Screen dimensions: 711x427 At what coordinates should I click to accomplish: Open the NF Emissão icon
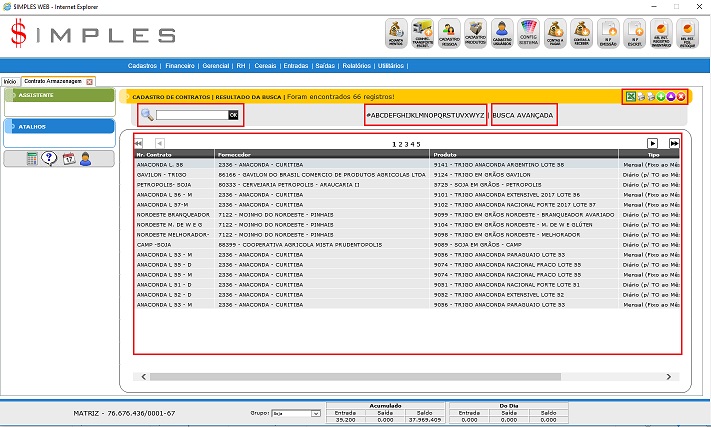pos(608,33)
